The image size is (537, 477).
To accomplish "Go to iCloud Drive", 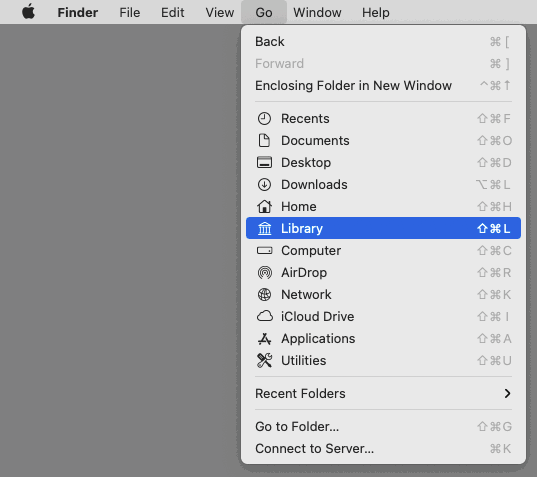I will tap(383, 316).
